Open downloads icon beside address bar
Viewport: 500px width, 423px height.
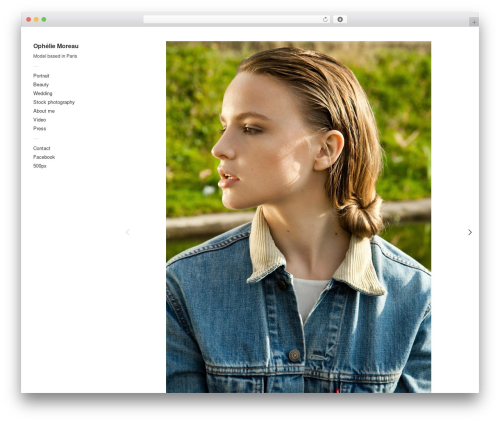pyautogui.click(x=340, y=19)
